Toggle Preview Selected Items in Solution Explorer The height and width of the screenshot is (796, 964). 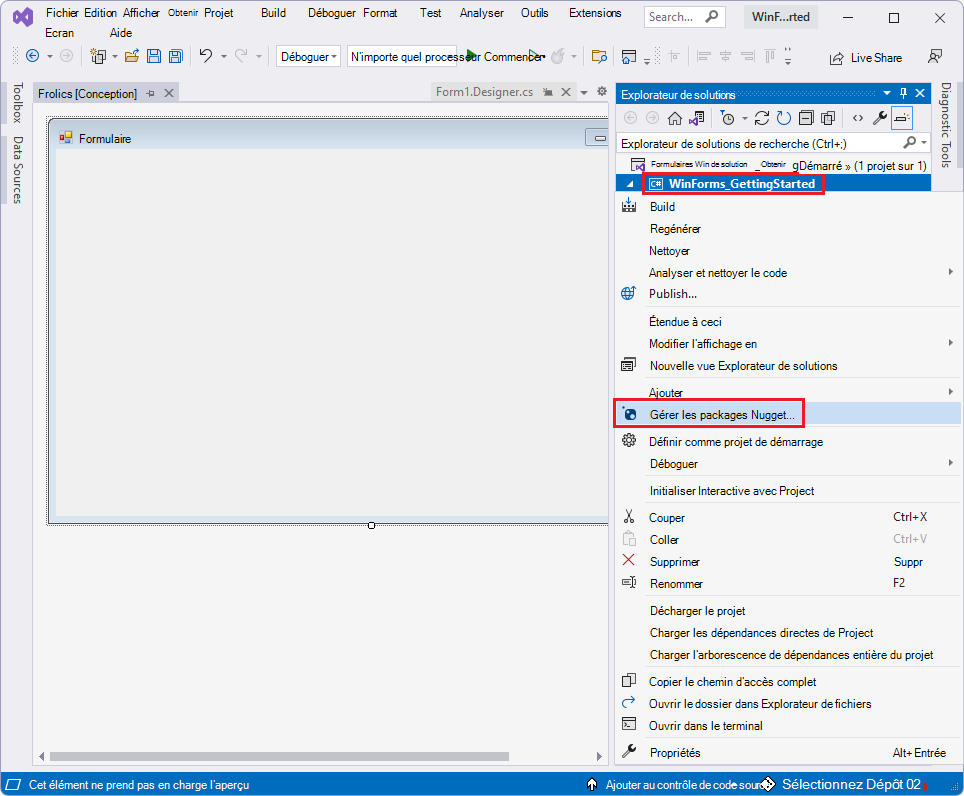(x=902, y=117)
